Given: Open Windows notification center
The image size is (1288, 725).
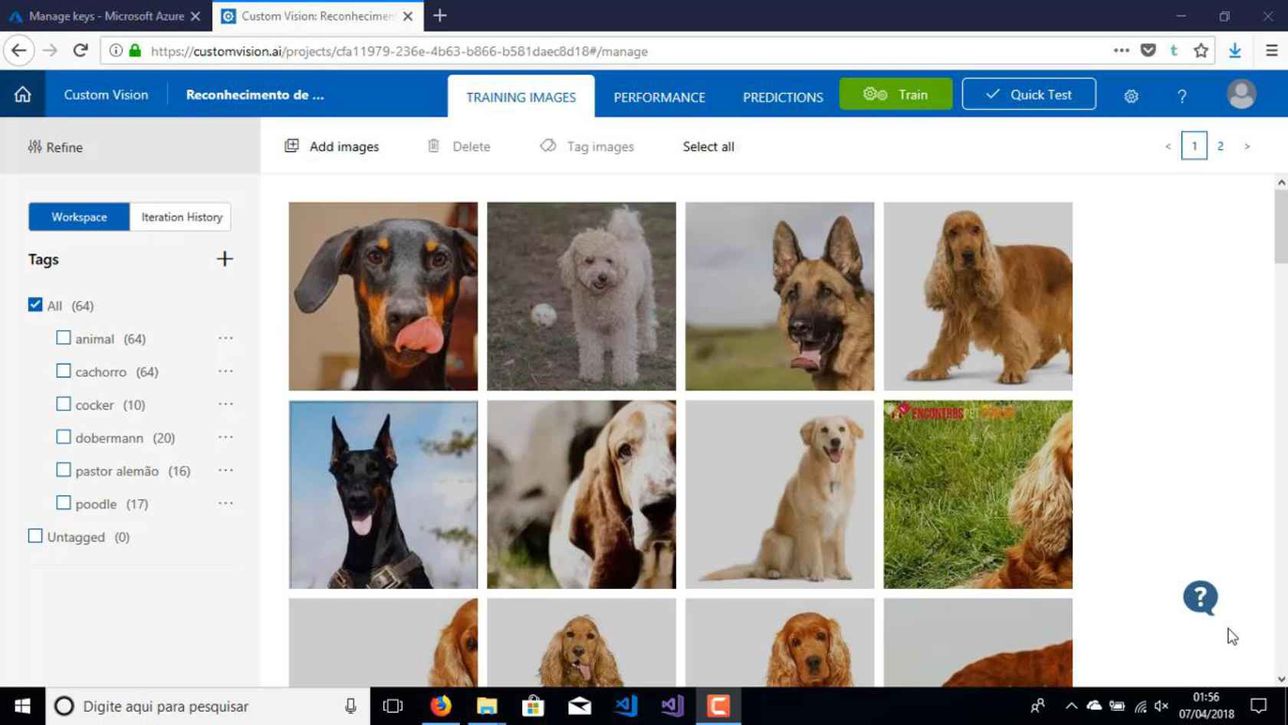Looking at the screenshot, I should tap(1260, 706).
